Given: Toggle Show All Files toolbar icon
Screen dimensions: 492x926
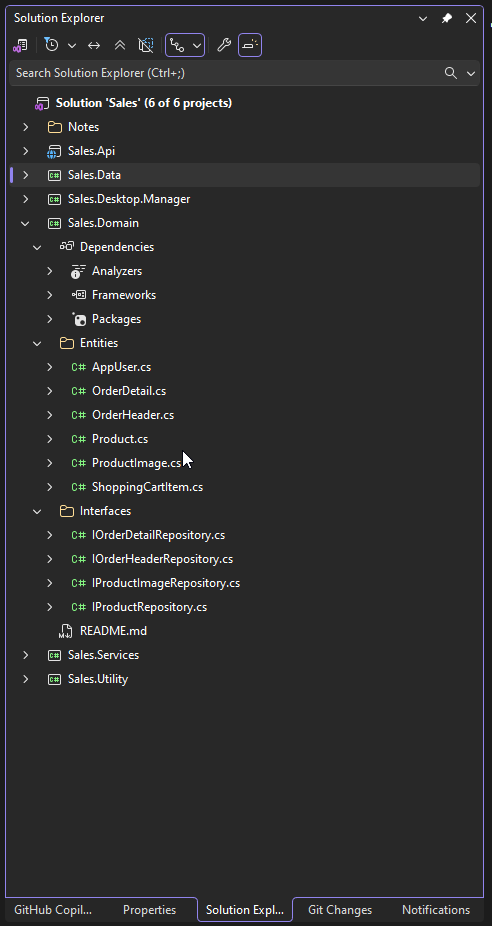Looking at the screenshot, I should (x=145, y=45).
